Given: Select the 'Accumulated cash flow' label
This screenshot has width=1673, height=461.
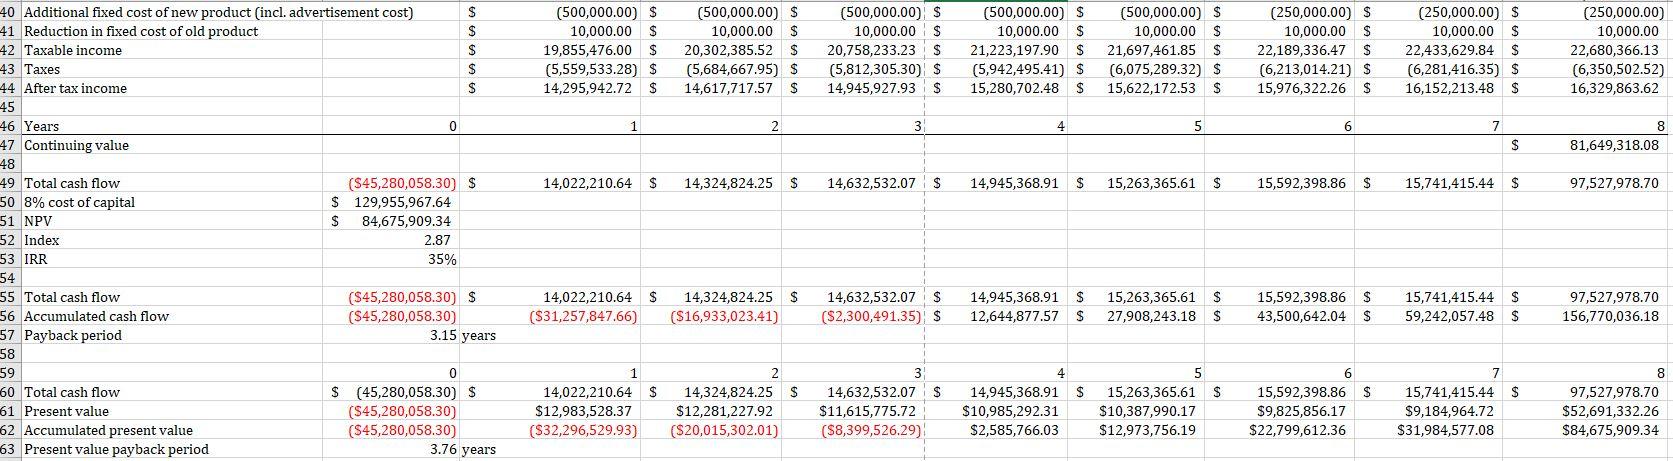Looking at the screenshot, I should pyautogui.click(x=96, y=316).
